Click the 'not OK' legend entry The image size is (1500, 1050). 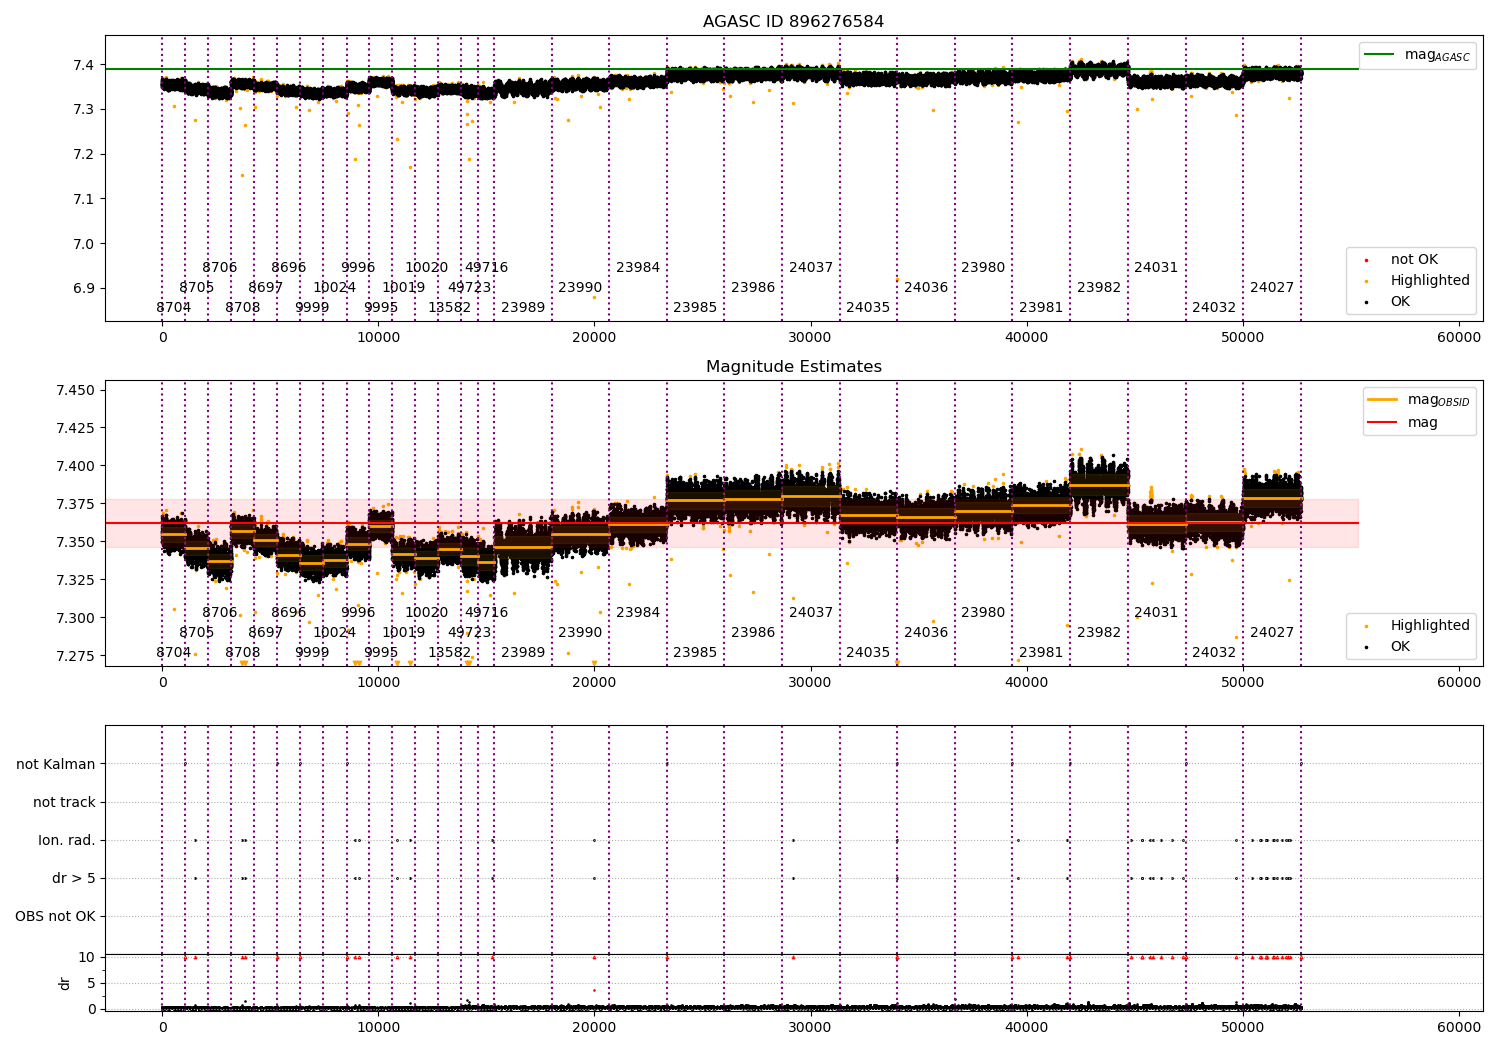pyautogui.click(x=1414, y=260)
